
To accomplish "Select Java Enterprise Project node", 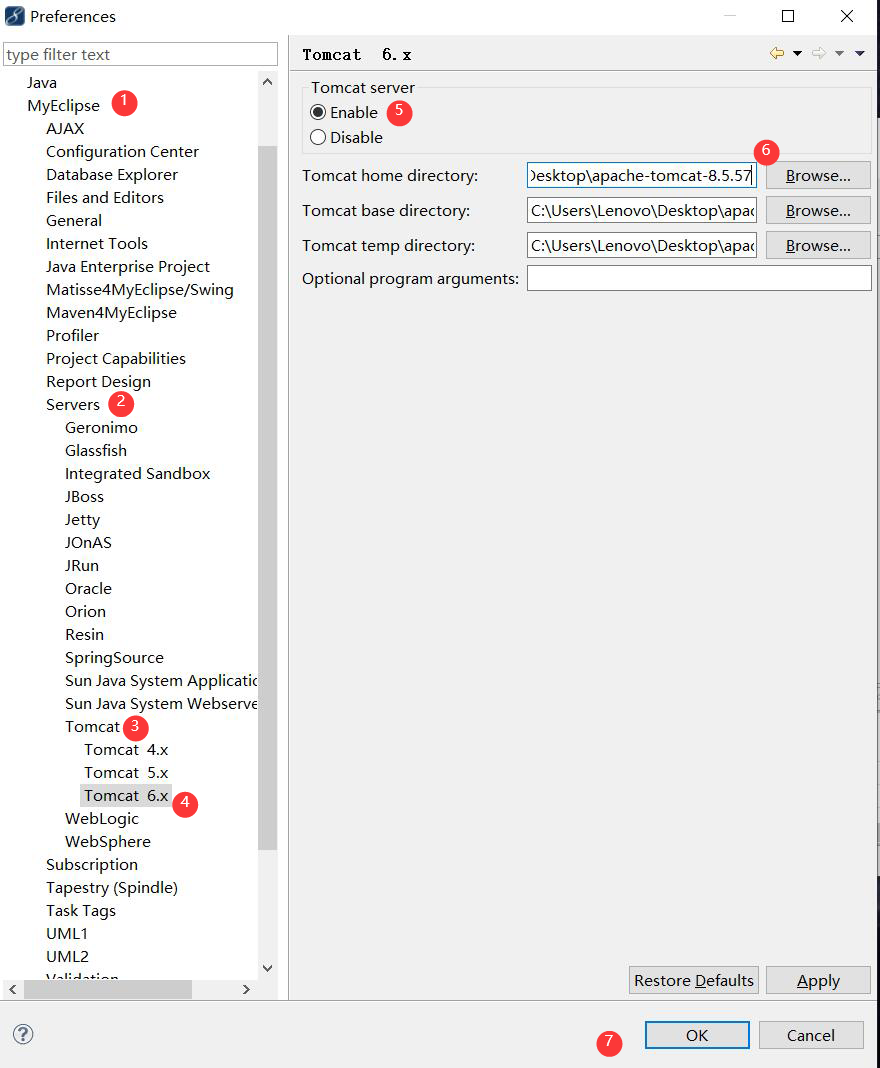I will point(128,266).
